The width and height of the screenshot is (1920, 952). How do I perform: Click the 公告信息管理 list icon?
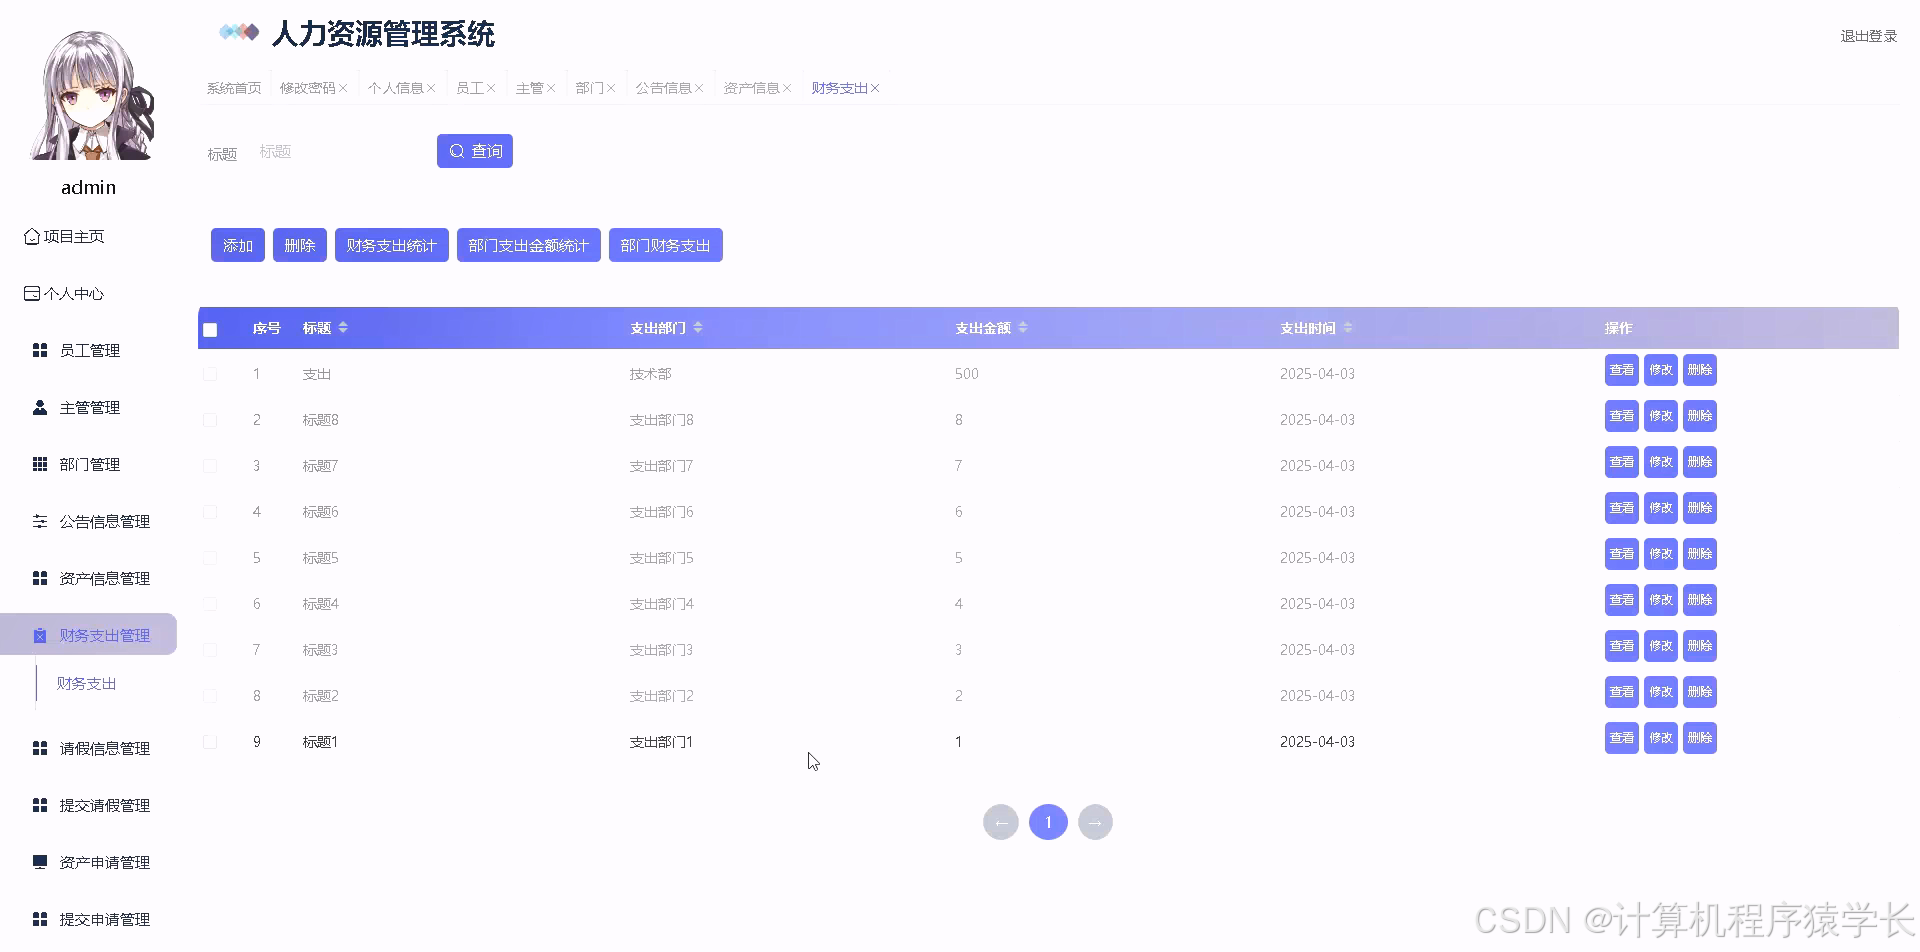click(x=40, y=521)
